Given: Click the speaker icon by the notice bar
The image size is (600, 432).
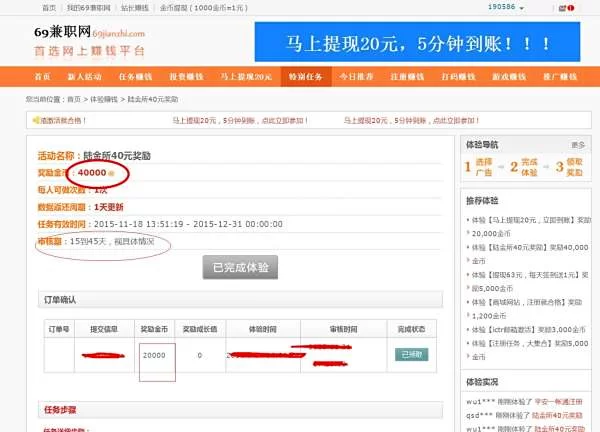Looking at the screenshot, I should click(33, 120).
